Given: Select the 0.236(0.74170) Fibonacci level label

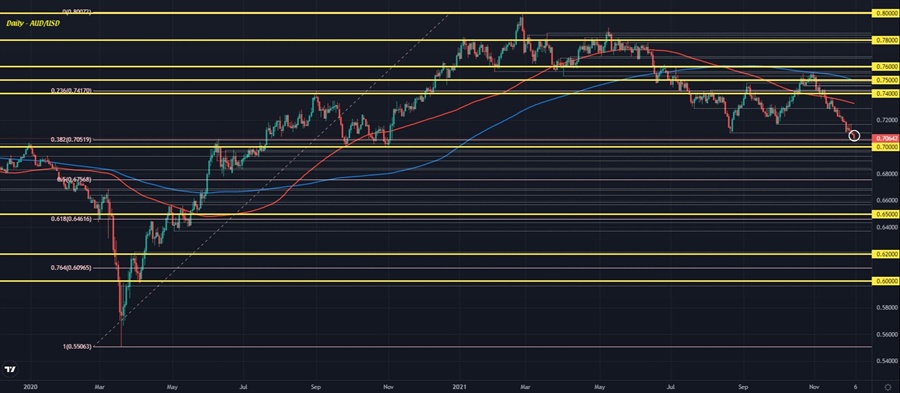Looking at the screenshot, I should point(71,91).
